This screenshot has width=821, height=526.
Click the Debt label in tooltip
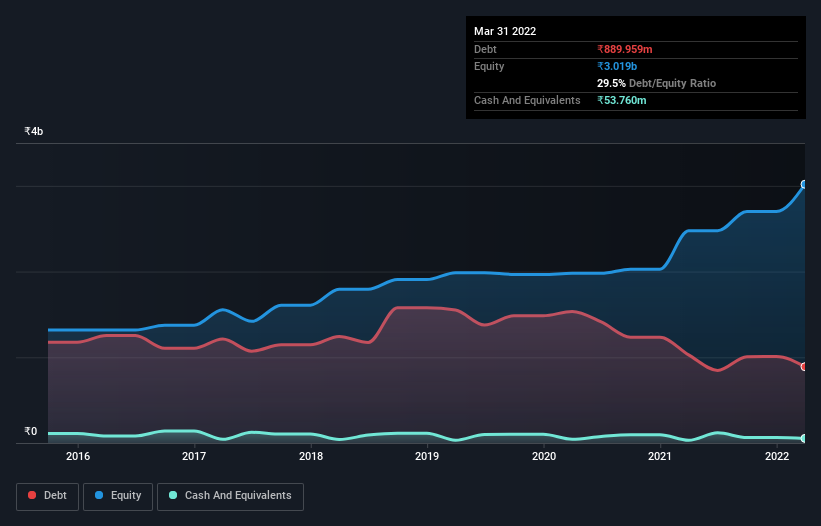point(485,49)
